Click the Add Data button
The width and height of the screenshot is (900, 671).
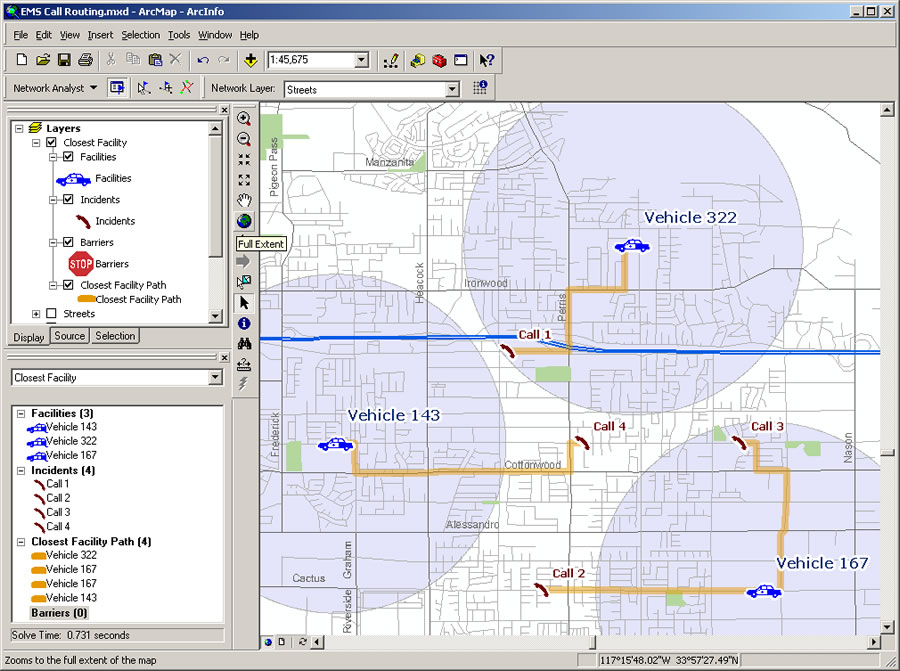coord(250,61)
